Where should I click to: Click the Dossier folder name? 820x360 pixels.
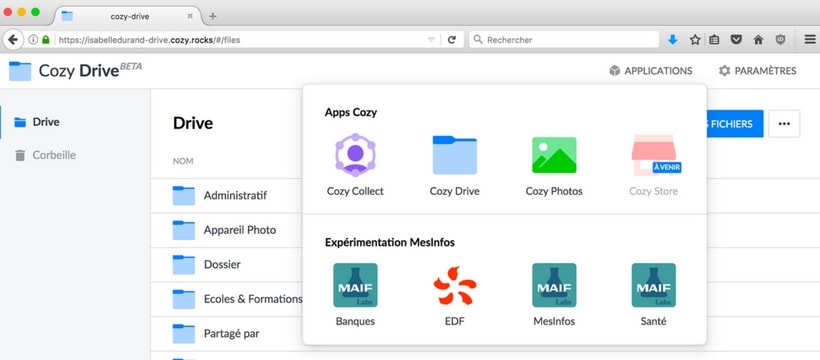click(x=222, y=264)
